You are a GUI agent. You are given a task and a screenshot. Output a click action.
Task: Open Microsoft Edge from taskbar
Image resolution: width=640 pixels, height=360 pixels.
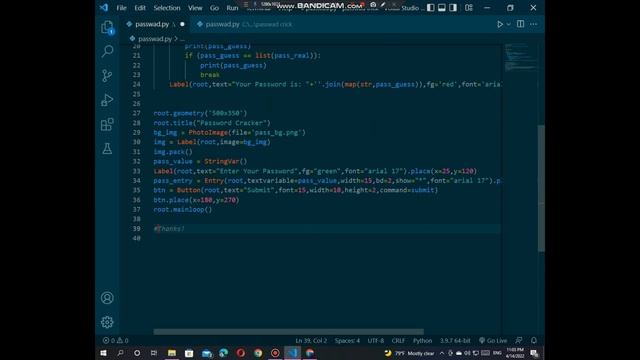[223, 353]
